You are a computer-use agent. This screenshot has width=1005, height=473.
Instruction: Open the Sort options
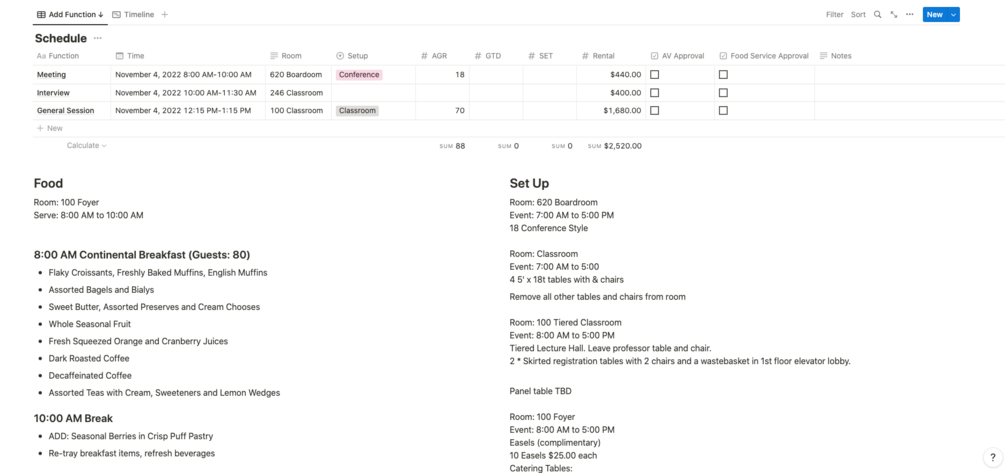coord(858,15)
